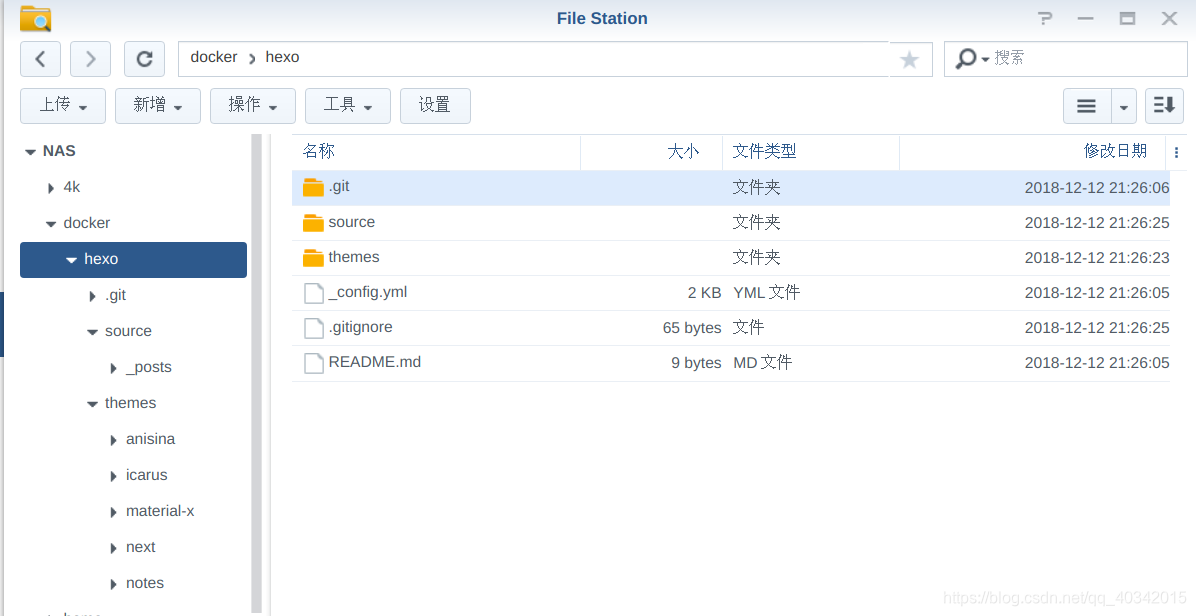Click the 设置 settings button
1196x616 pixels.
[x=435, y=106]
